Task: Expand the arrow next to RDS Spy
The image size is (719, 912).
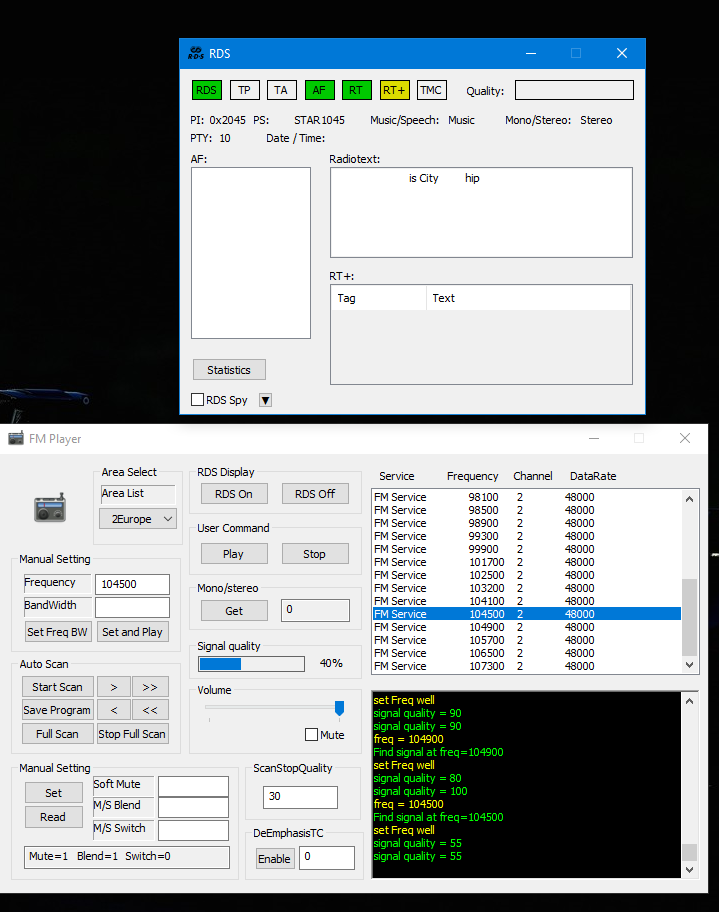Action: pos(265,400)
